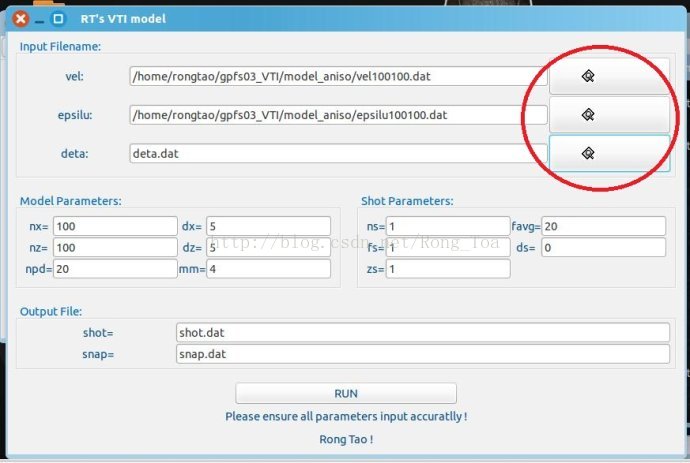Click the dz= input field
Image resolution: width=690 pixels, height=463 pixels.
pos(268,247)
